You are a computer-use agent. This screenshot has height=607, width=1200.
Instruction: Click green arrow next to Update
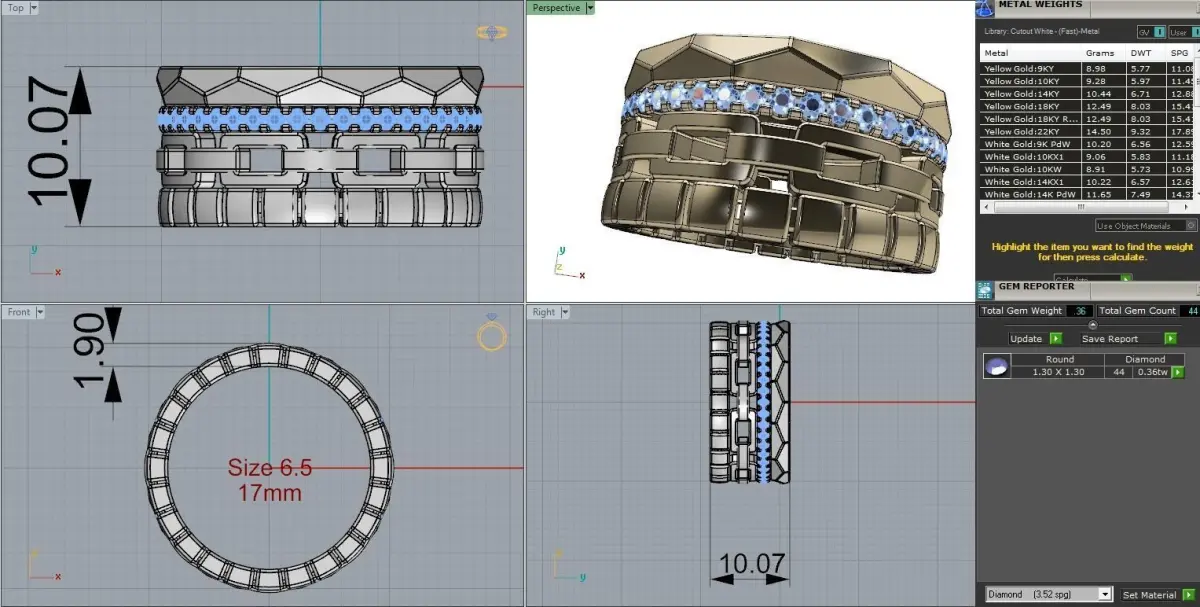(1055, 339)
